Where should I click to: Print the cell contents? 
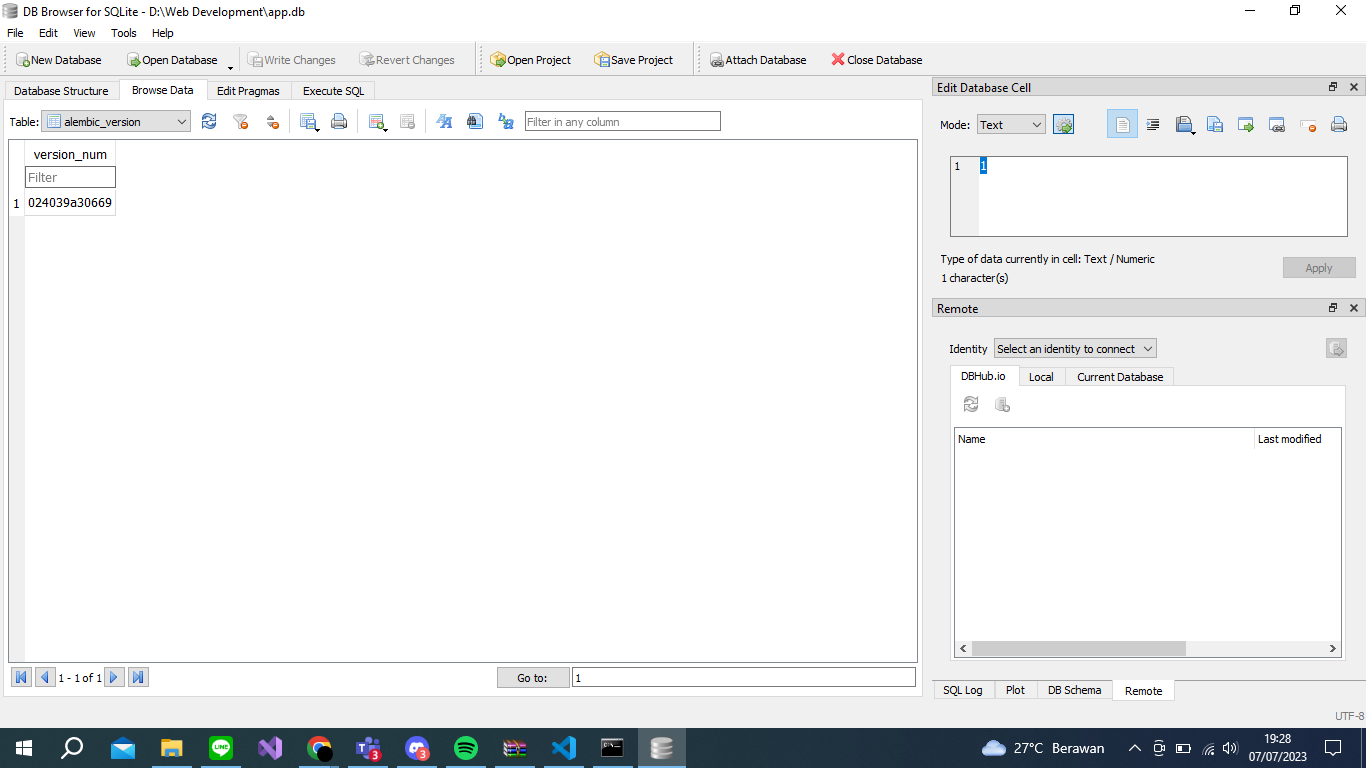tap(1338, 124)
